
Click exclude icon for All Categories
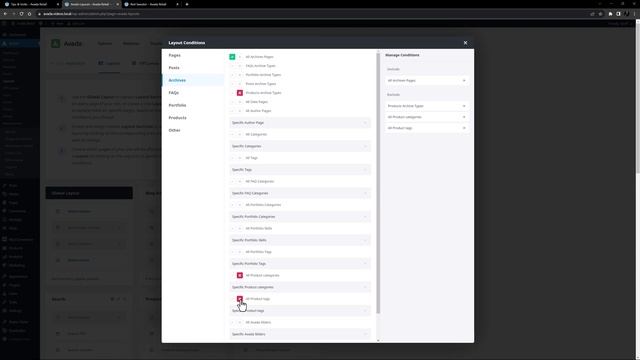(240, 134)
